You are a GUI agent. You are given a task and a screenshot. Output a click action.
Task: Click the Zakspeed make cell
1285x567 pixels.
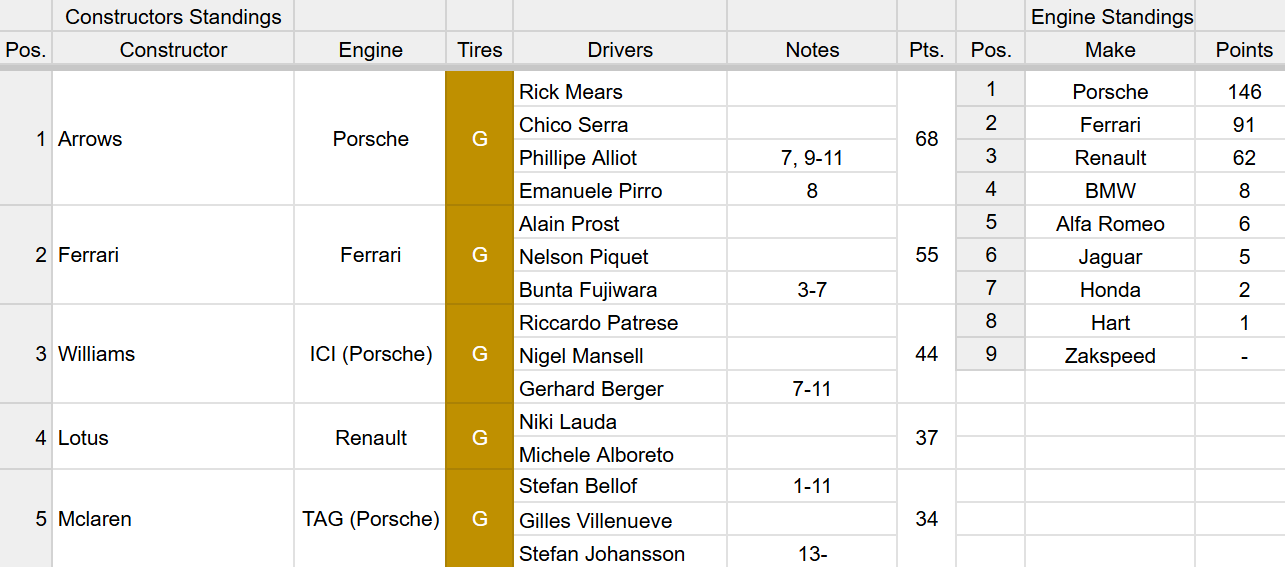(x=1110, y=355)
